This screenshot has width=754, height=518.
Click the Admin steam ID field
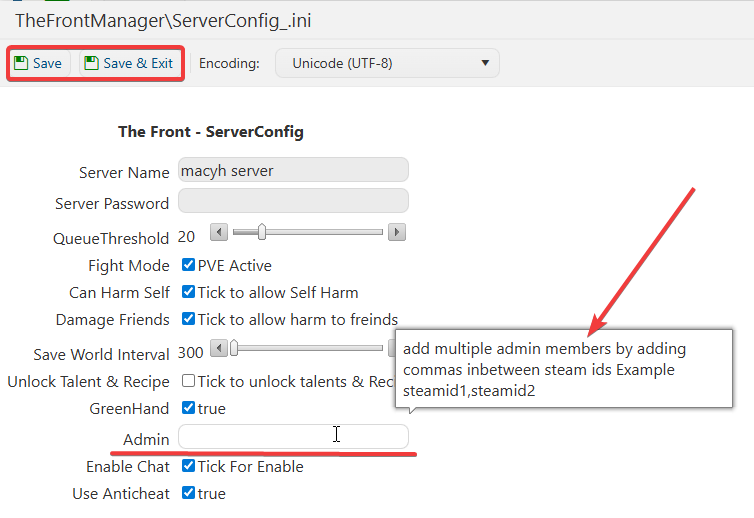[x=293, y=437]
